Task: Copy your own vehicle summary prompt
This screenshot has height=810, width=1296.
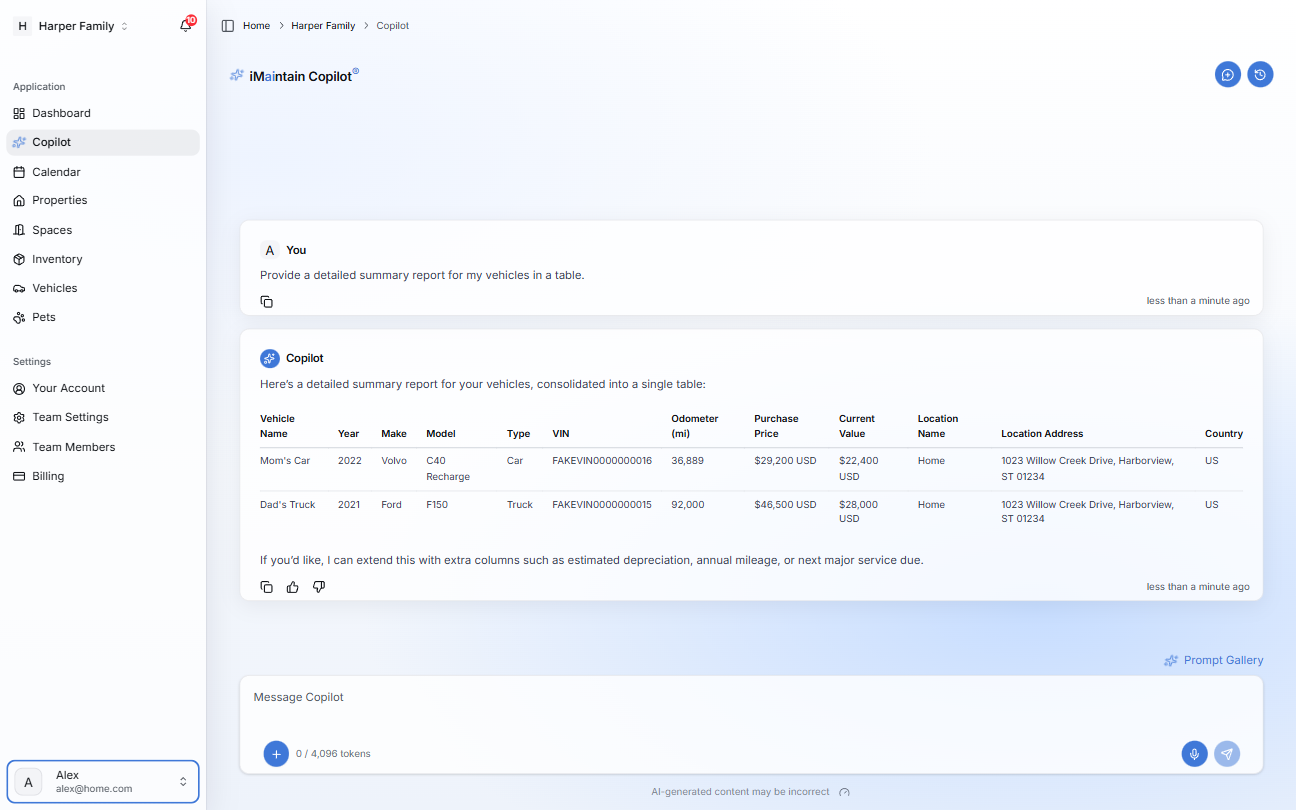Action: 266,300
